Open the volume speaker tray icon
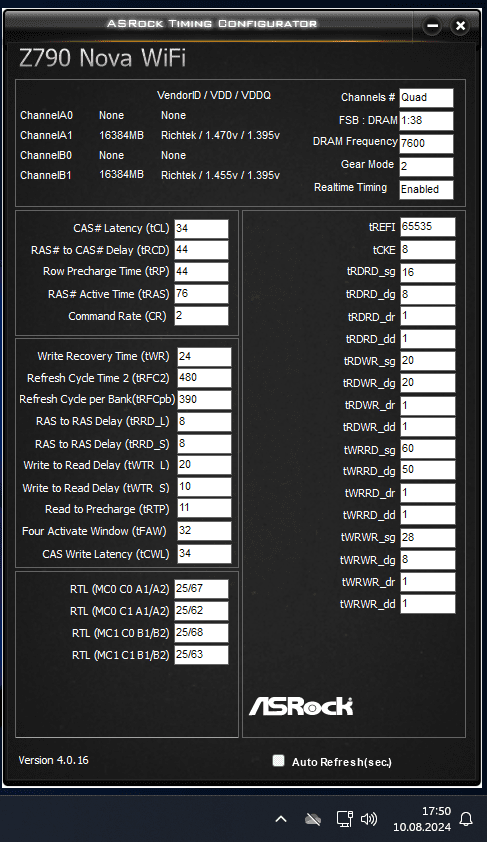 coord(369,819)
